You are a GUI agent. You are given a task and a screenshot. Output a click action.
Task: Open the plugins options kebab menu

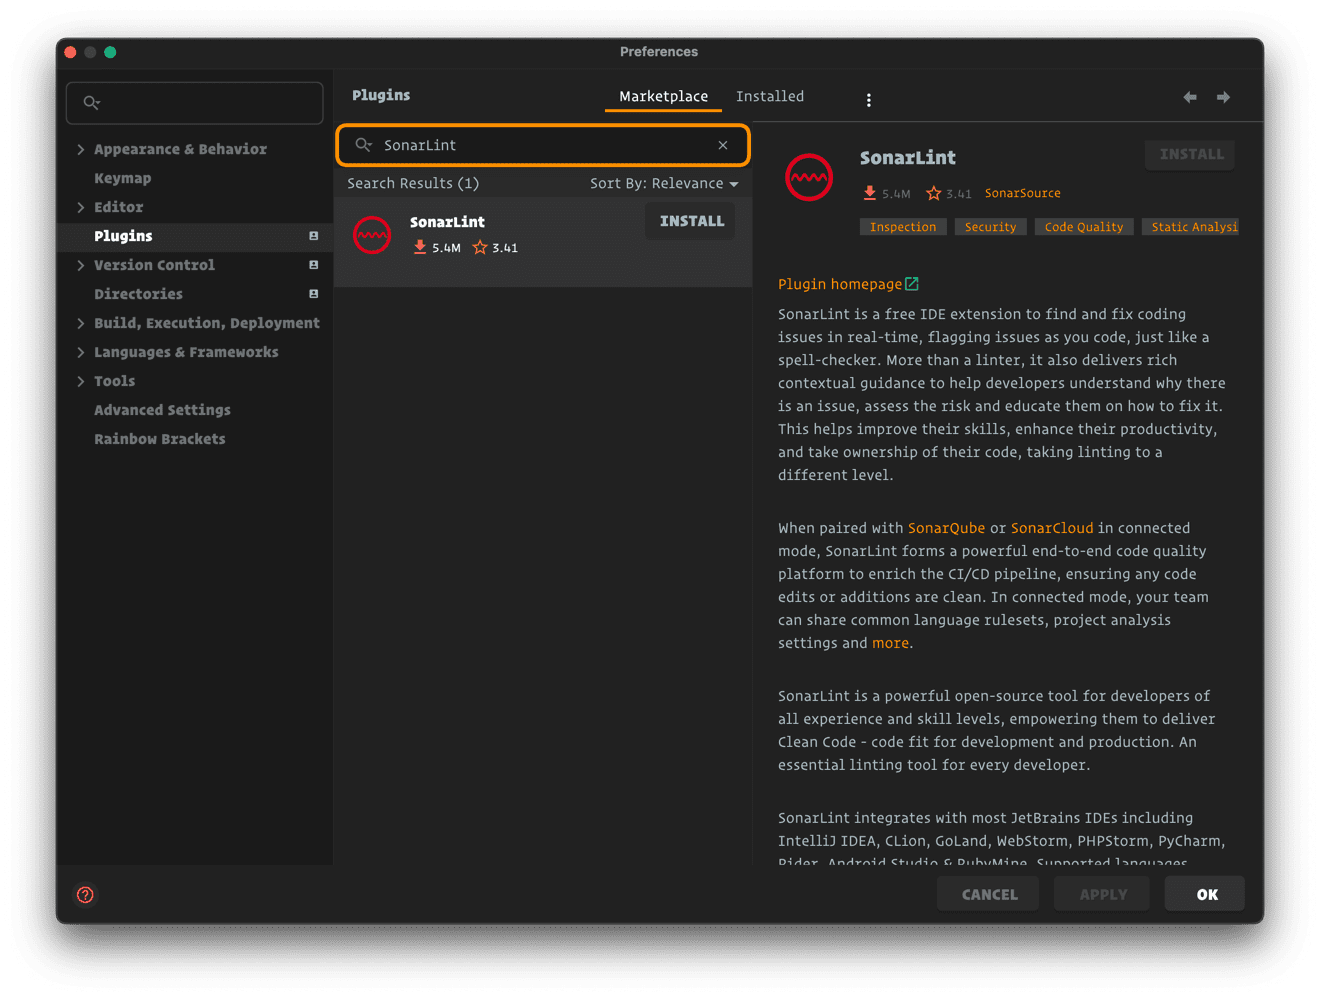pos(868,100)
